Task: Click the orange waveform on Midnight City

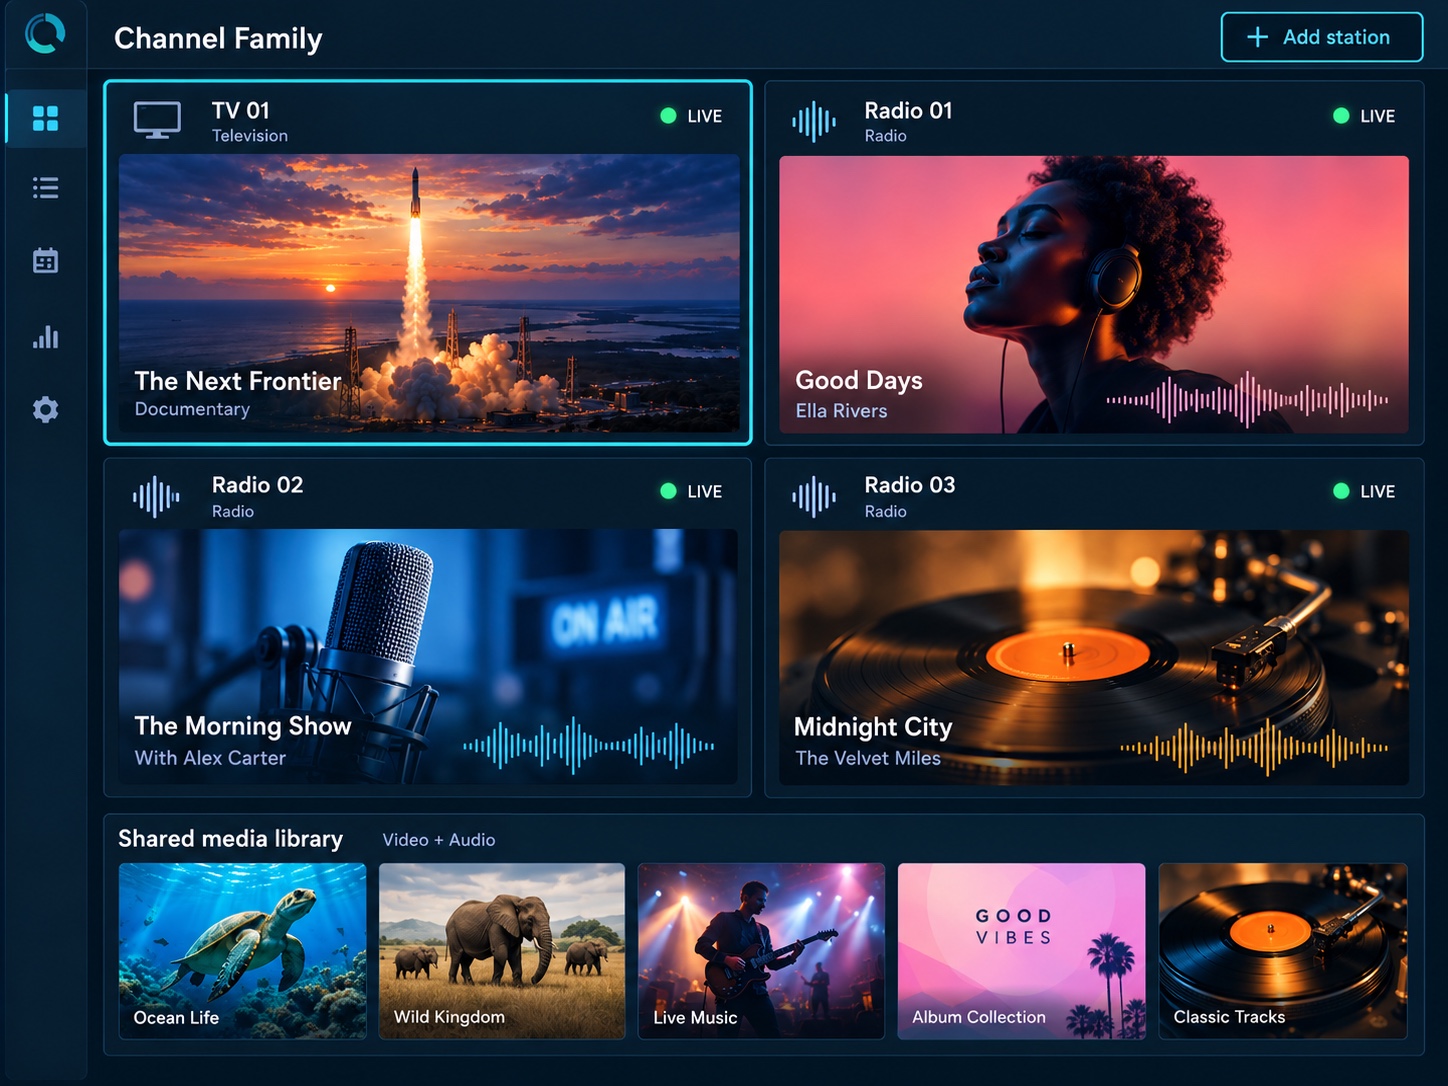Action: 1254,747
